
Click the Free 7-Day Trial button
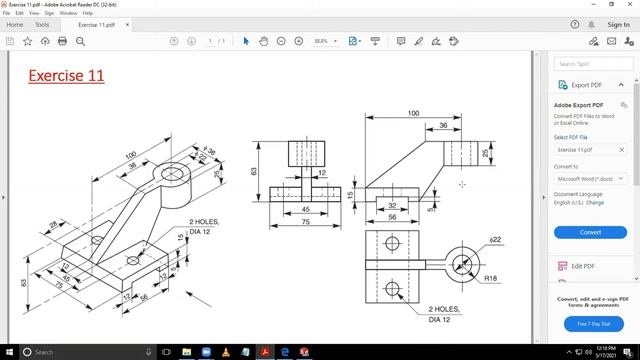click(x=593, y=324)
